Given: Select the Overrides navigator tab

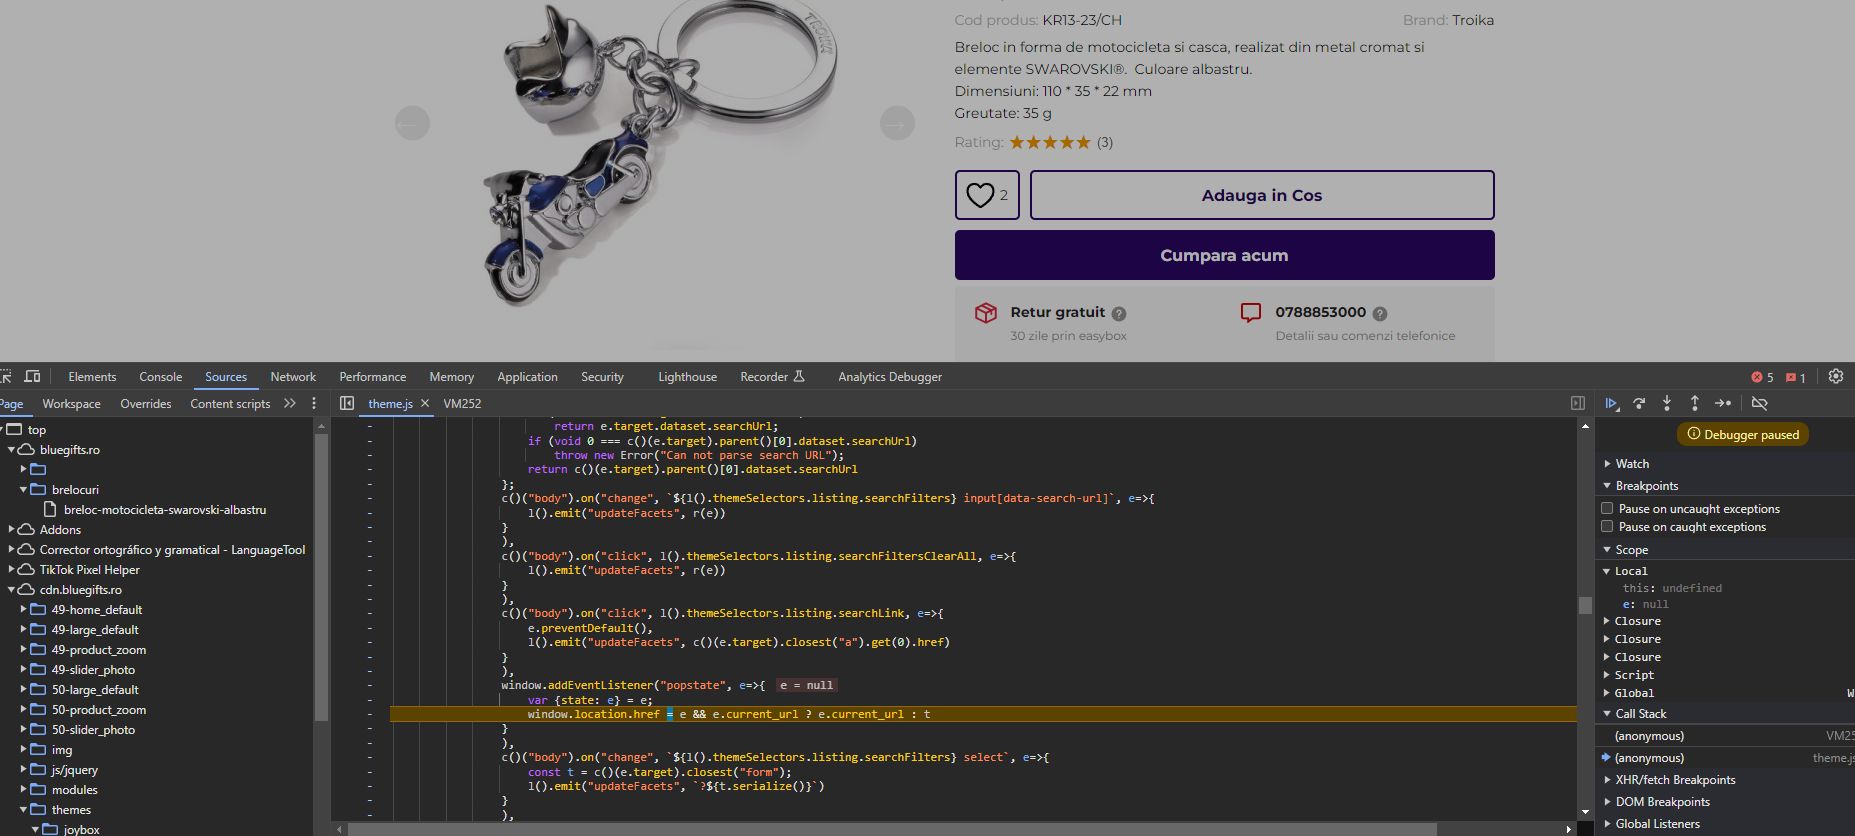Looking at the screenshot, I should coord(146,404).
